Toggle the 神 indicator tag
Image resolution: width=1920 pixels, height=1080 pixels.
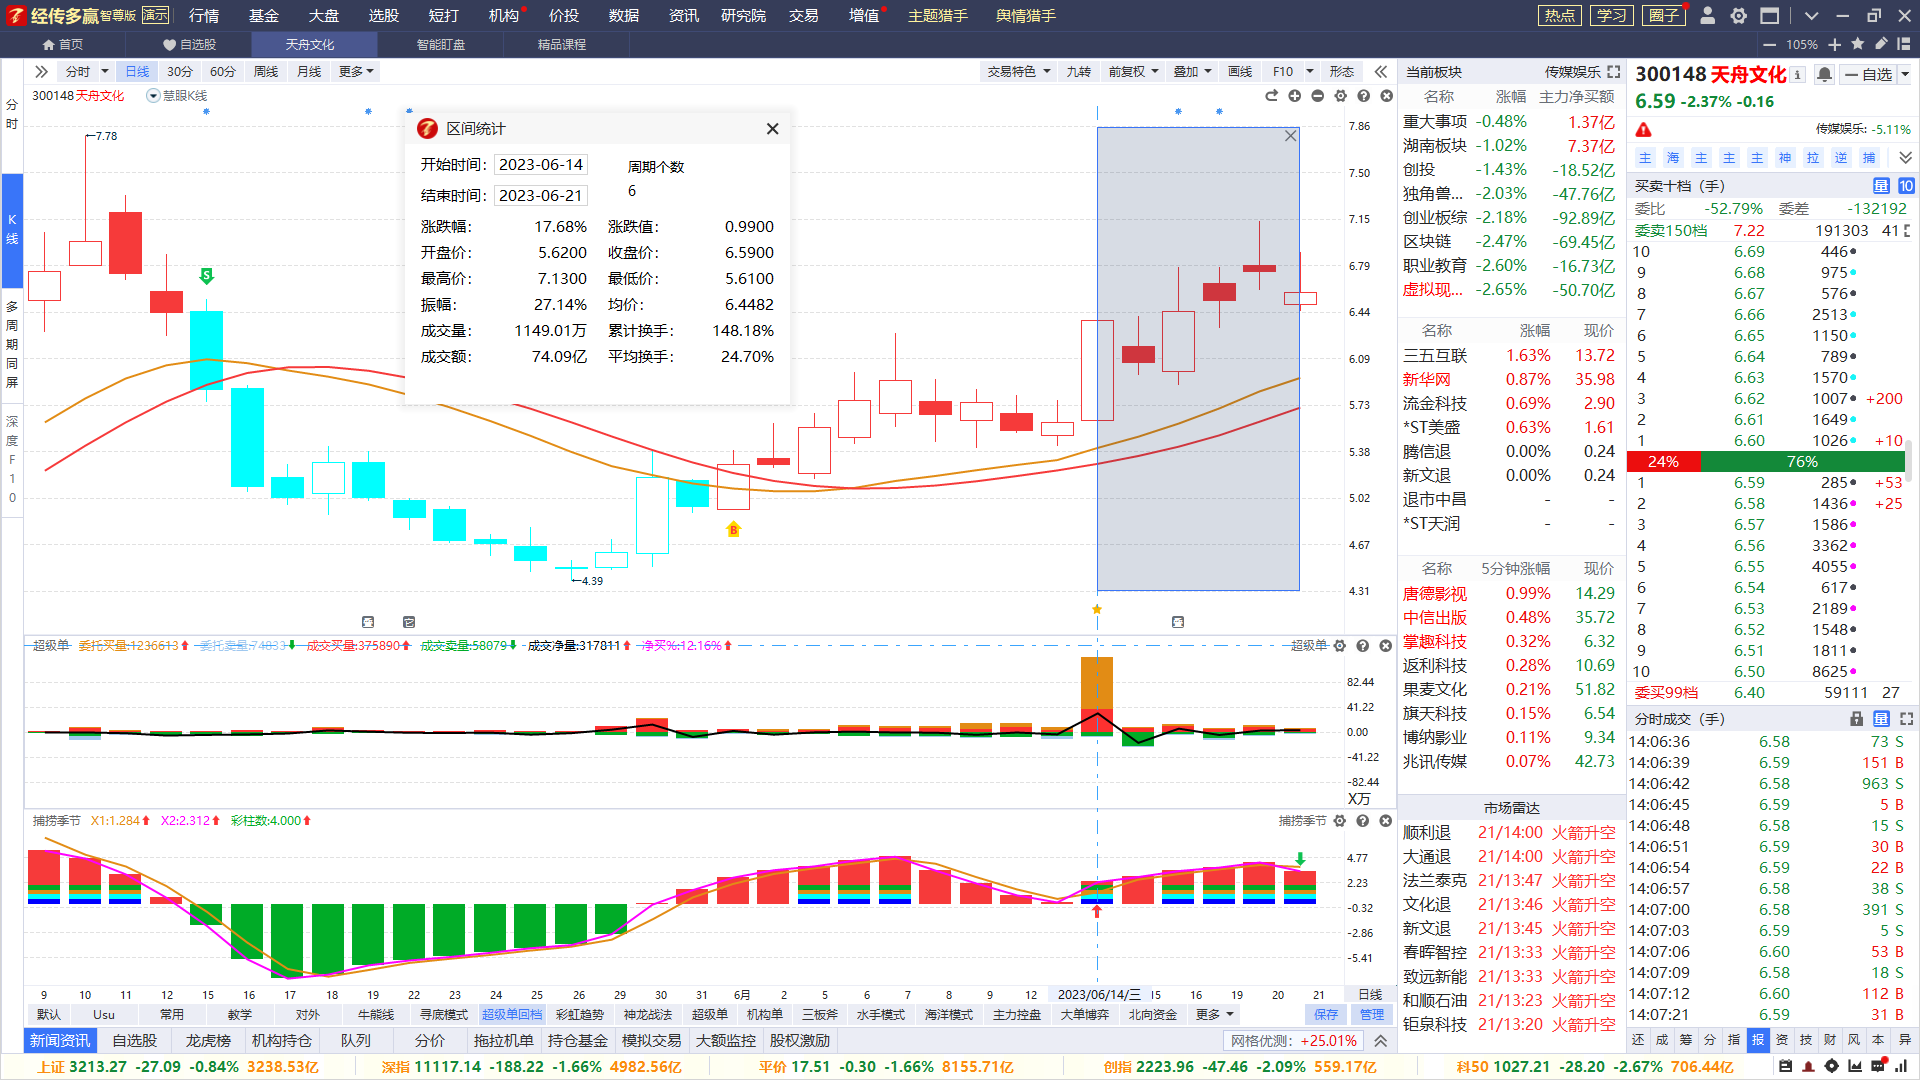tap(1785, 158)
